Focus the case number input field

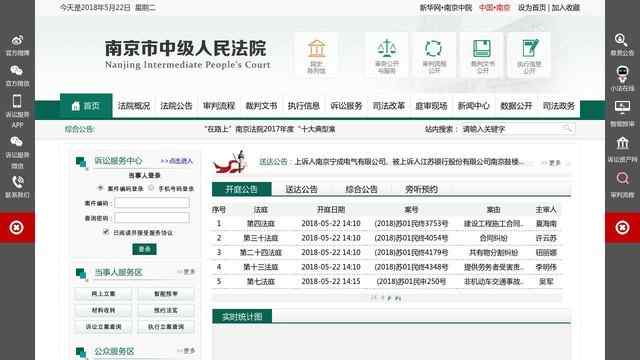click(152, 203)
